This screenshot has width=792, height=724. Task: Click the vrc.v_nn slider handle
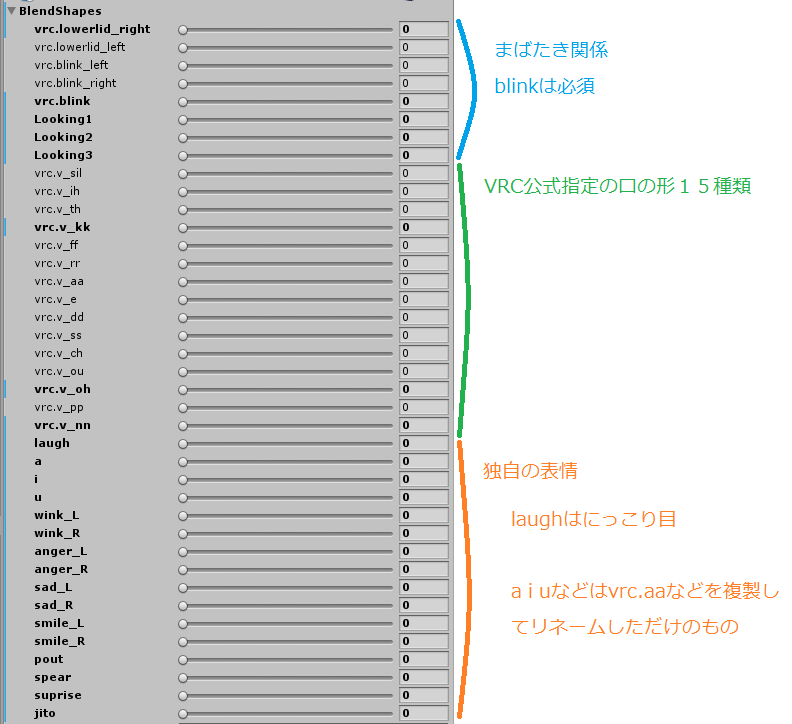183,426
